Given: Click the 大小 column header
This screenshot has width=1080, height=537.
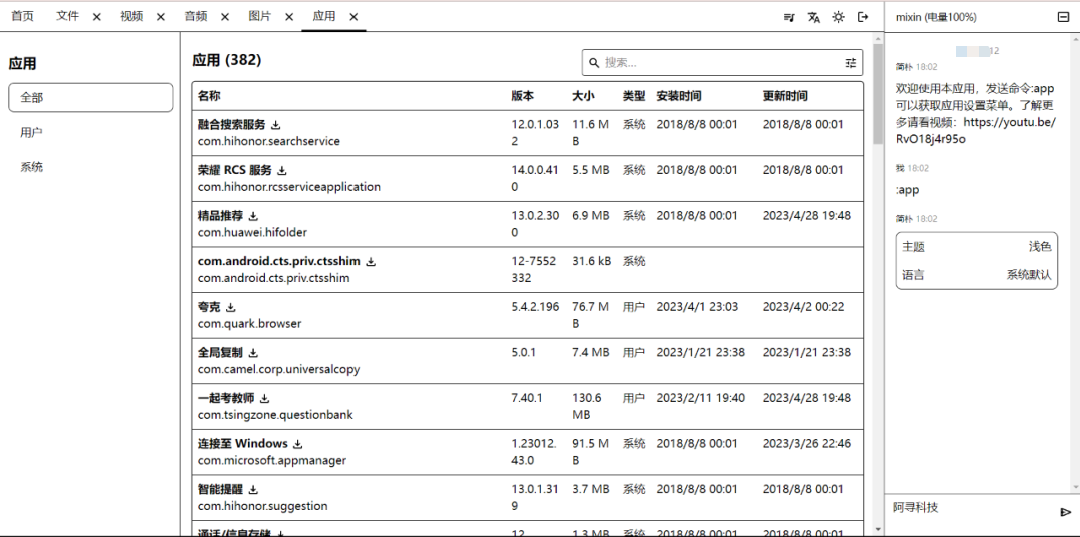Looking at the screenshot, I should coord(583,96).
